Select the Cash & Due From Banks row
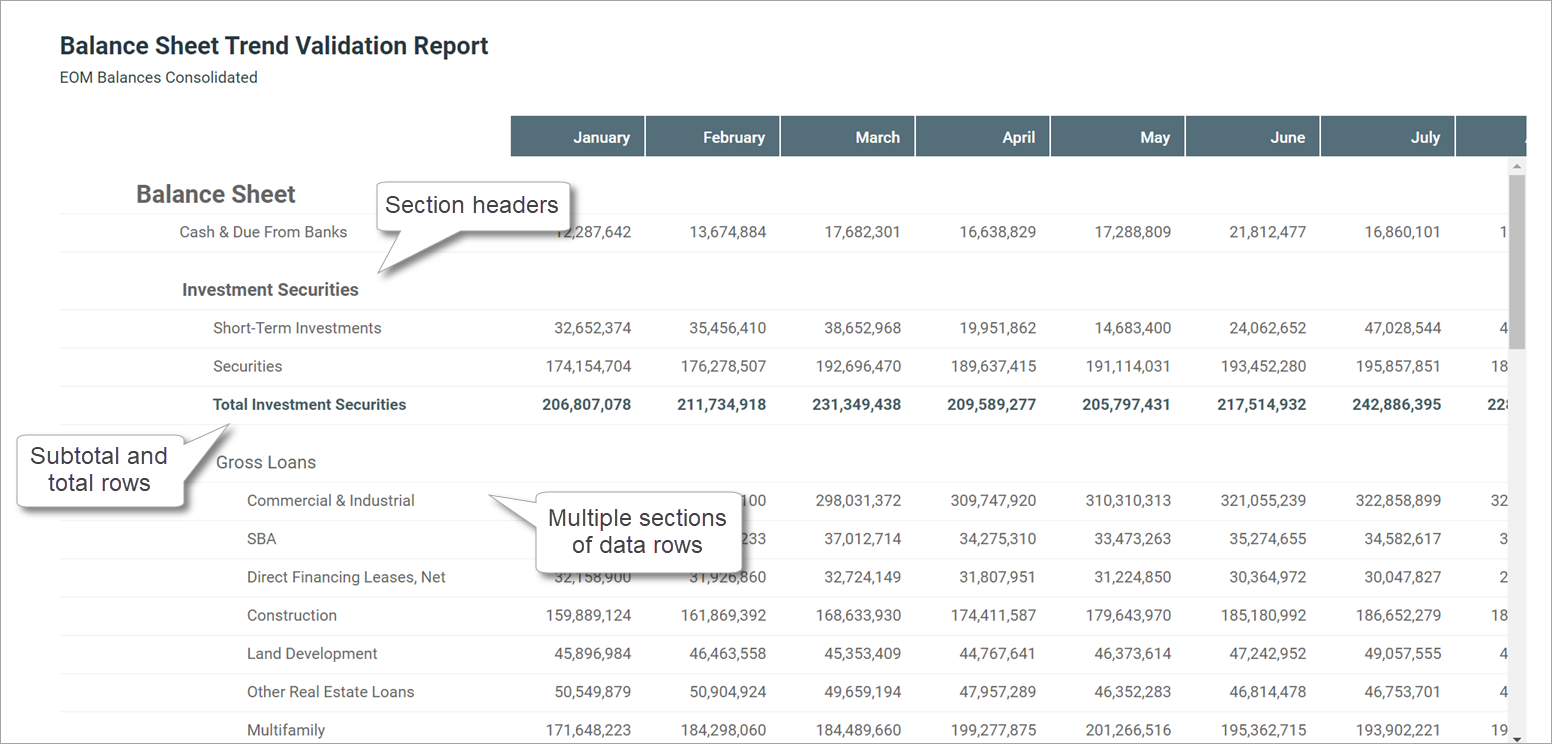The height and width of the screenshot is (744, 1552). tap(263, 232)
